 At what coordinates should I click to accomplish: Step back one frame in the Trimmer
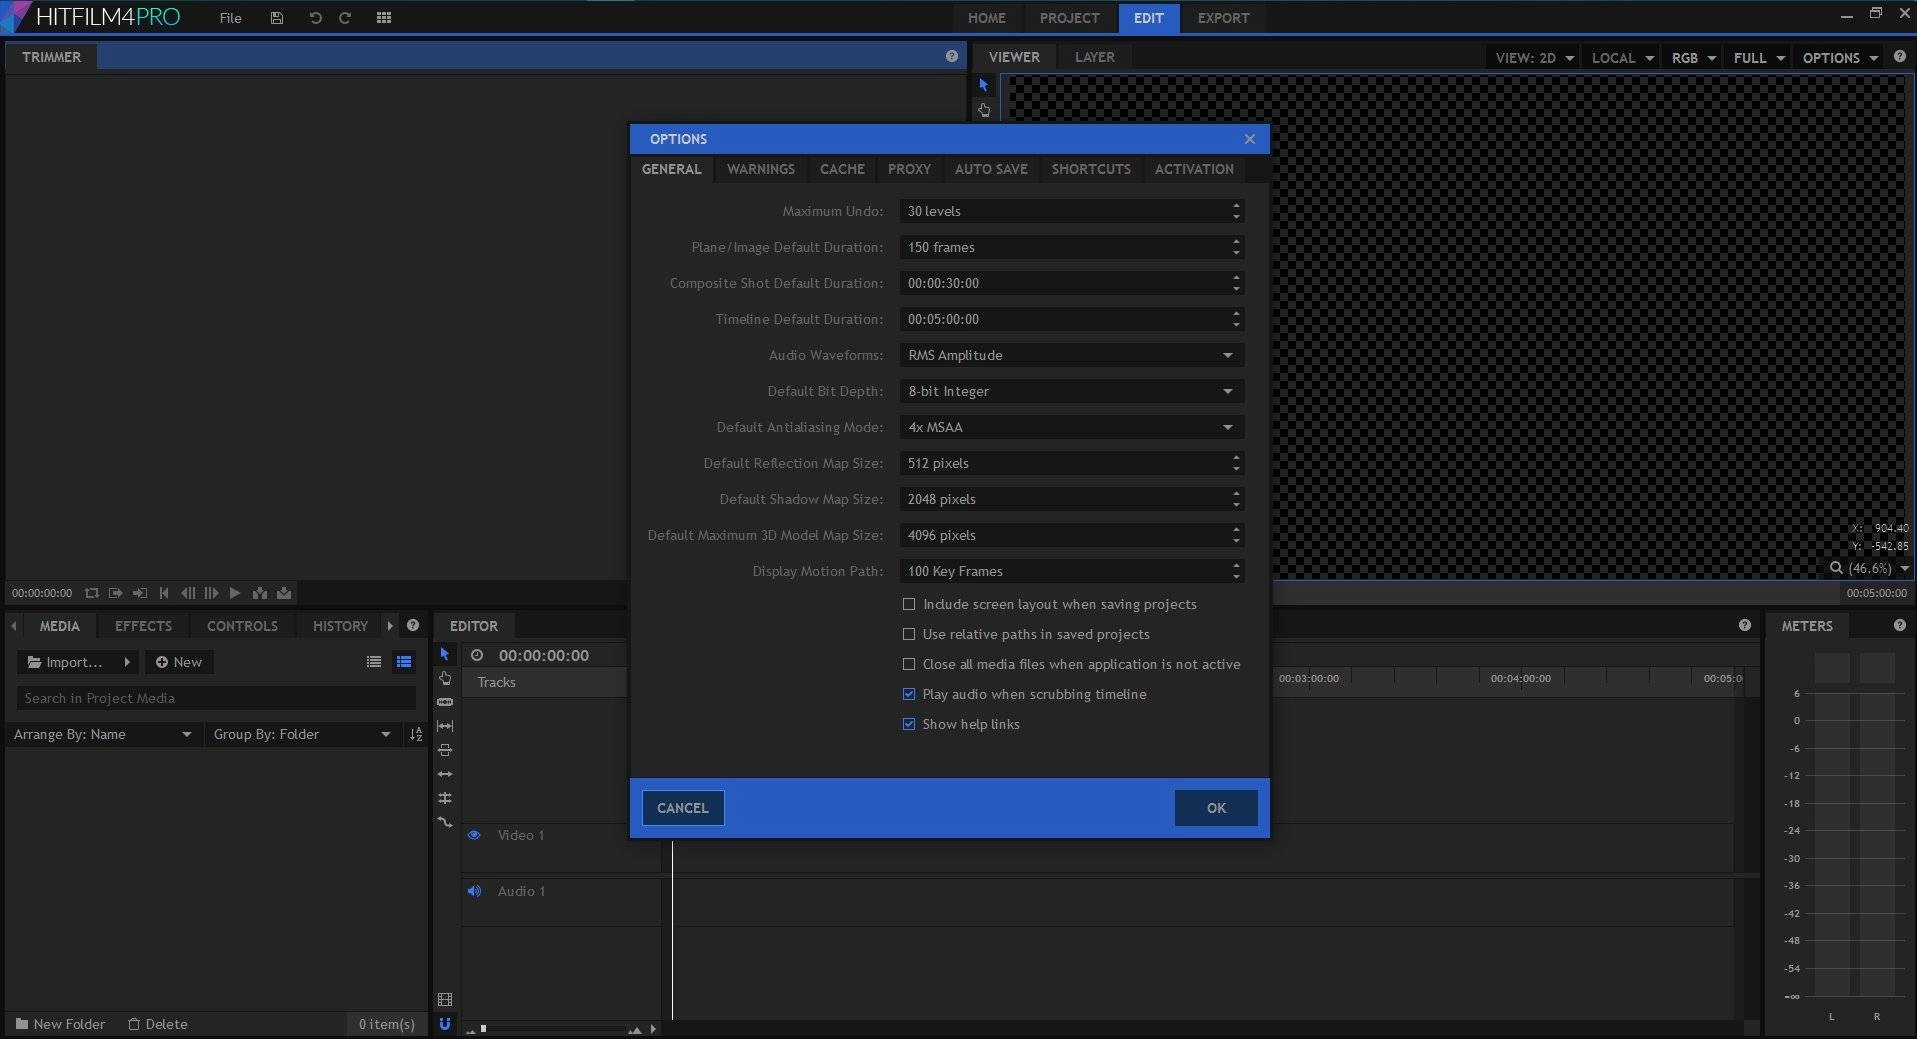click(188, 593)
